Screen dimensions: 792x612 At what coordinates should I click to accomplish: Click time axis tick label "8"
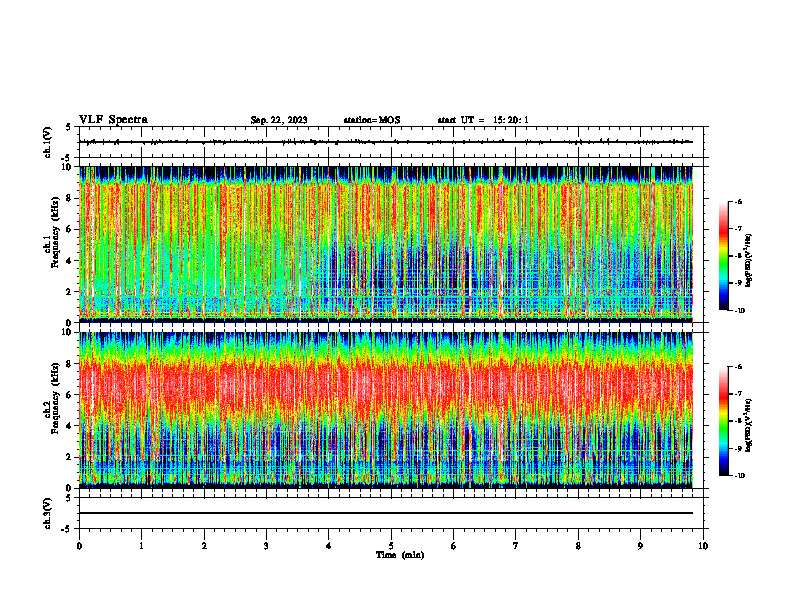(578, 546)
